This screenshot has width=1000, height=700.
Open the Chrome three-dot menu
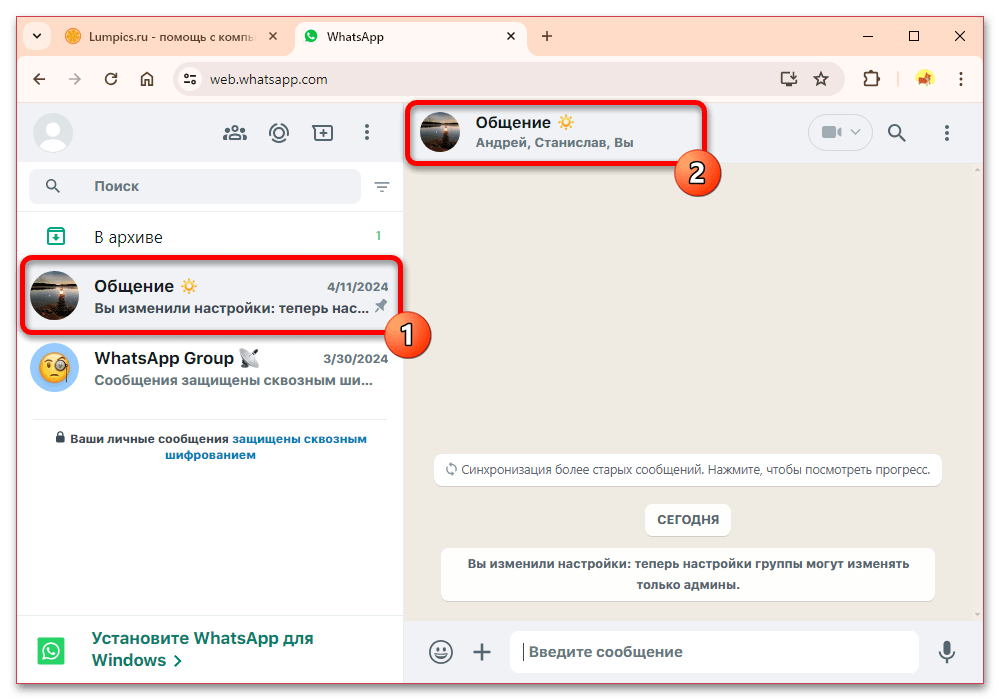point(960,79)
